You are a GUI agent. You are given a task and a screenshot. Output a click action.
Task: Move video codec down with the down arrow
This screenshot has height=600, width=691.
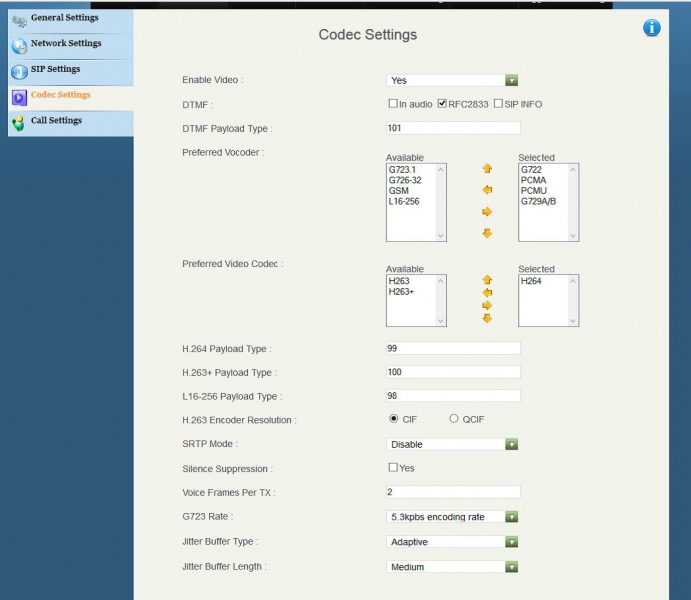[x=487, y=318]
